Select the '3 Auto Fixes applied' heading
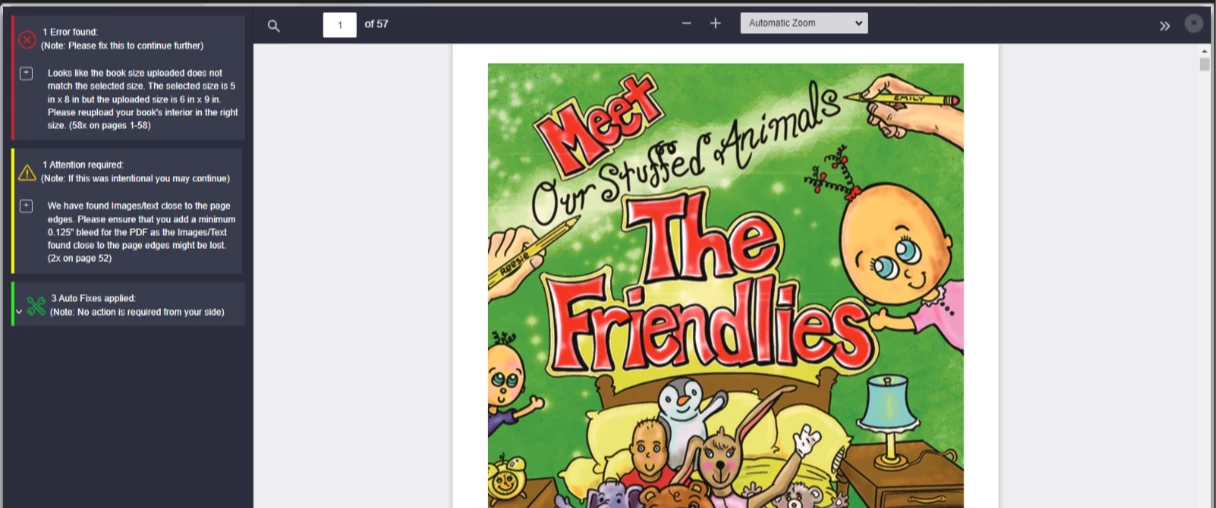 93,298
